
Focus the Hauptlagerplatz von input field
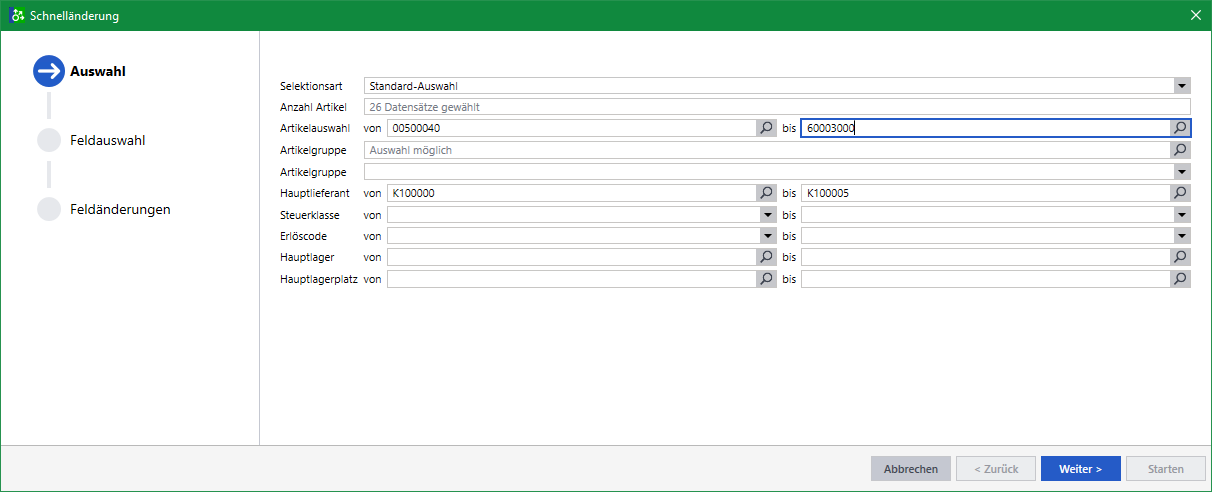572,280
